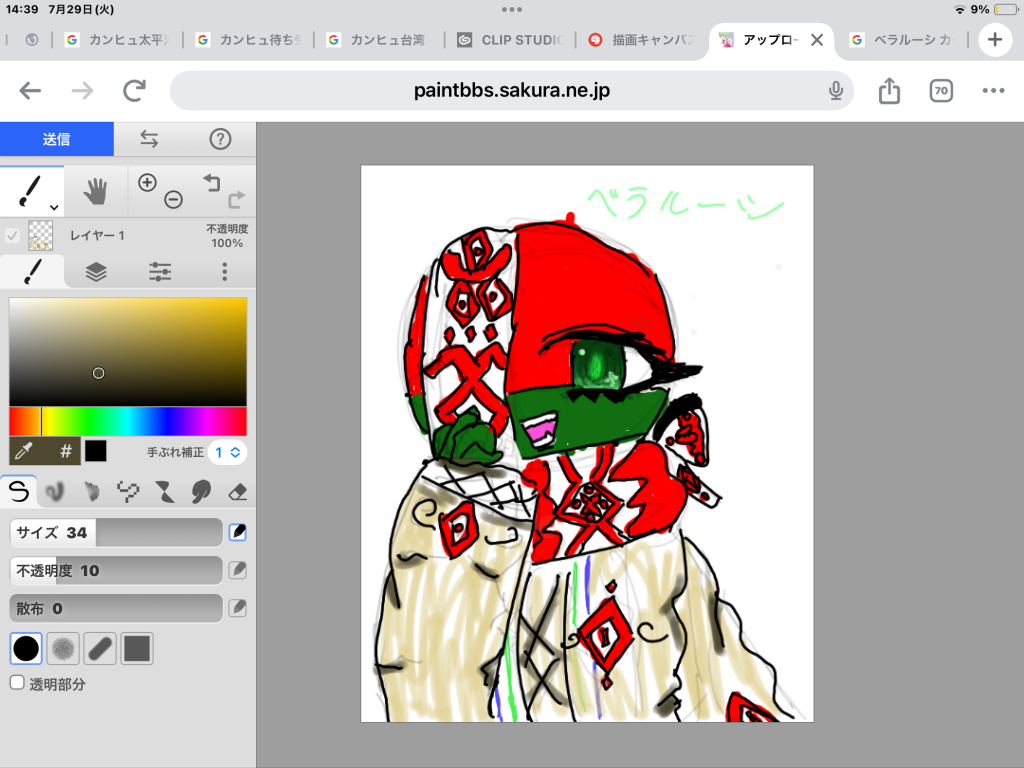Click the rainbow hue slider
The height and width of the screenshot is (768, 1024).
(x=128, y=421)
